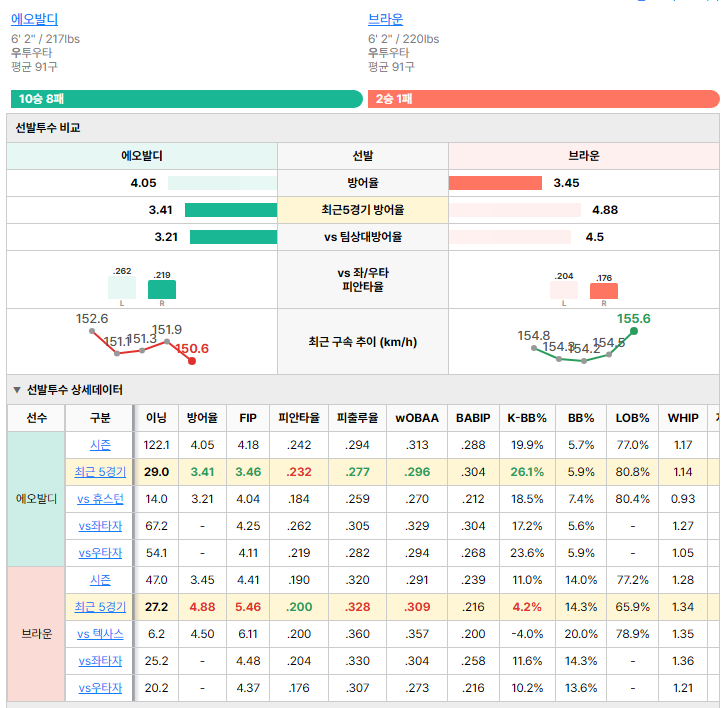
Task: Click the light L bar labeled .204
Action: pyautogui.click(x=564, y=290)
